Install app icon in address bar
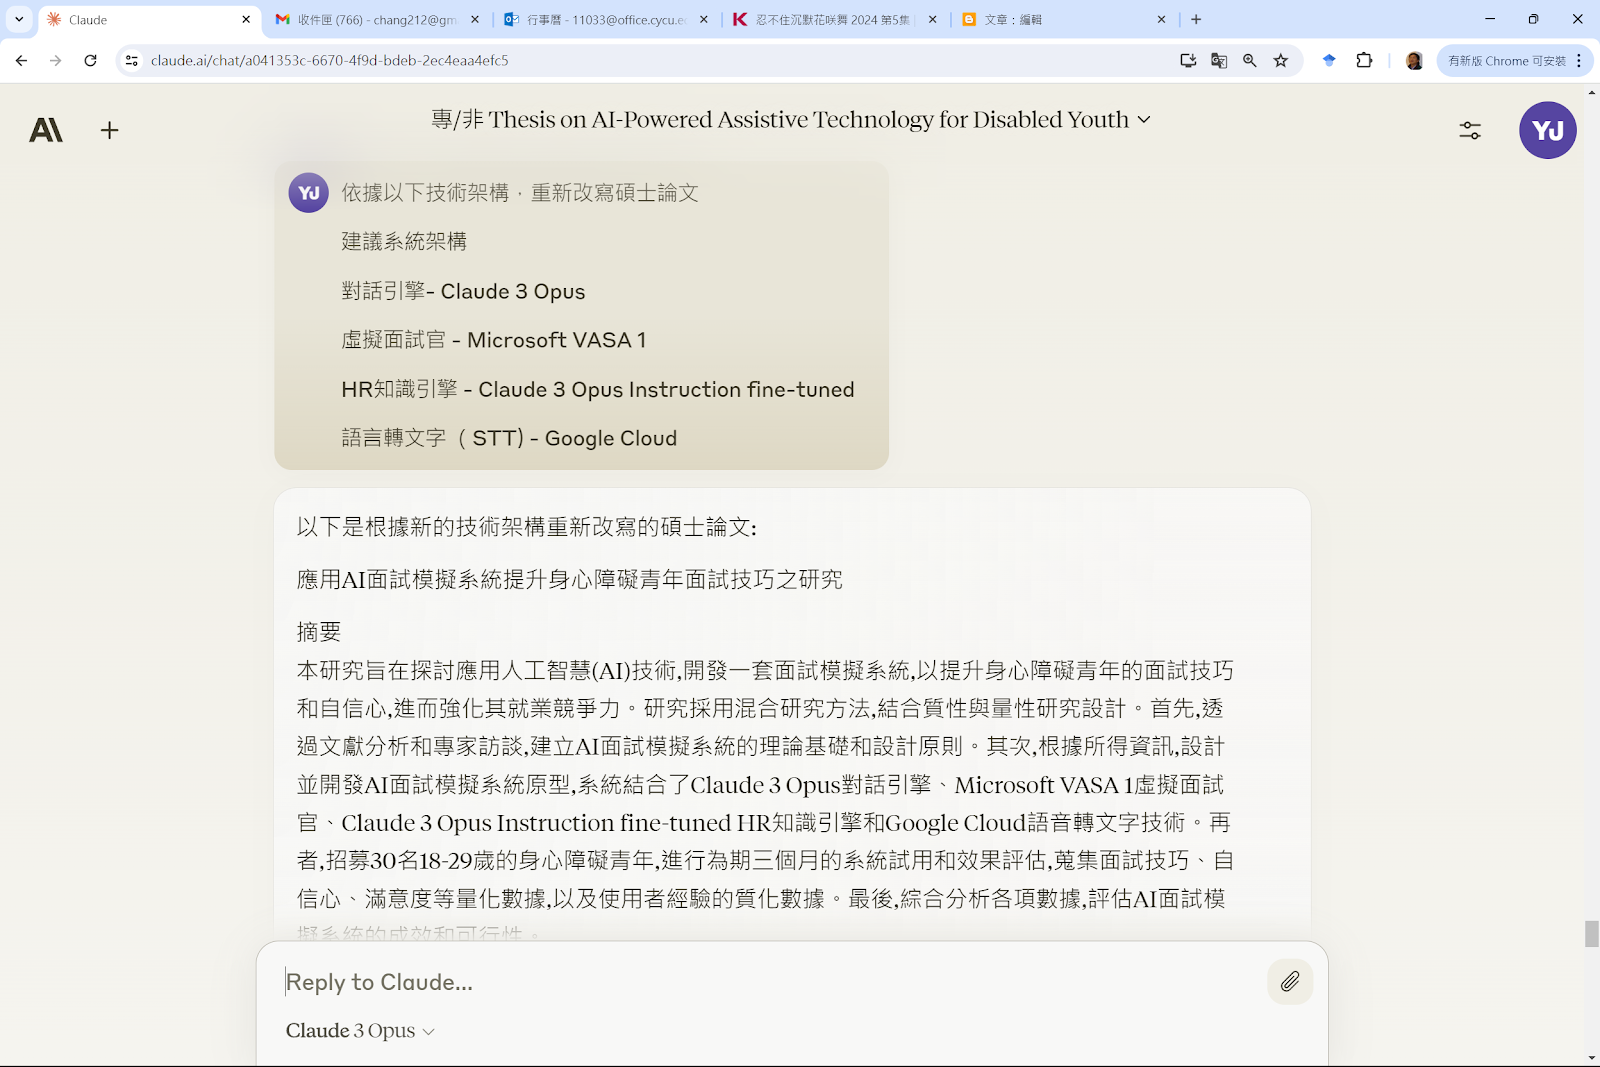 tap(1188, 61)
